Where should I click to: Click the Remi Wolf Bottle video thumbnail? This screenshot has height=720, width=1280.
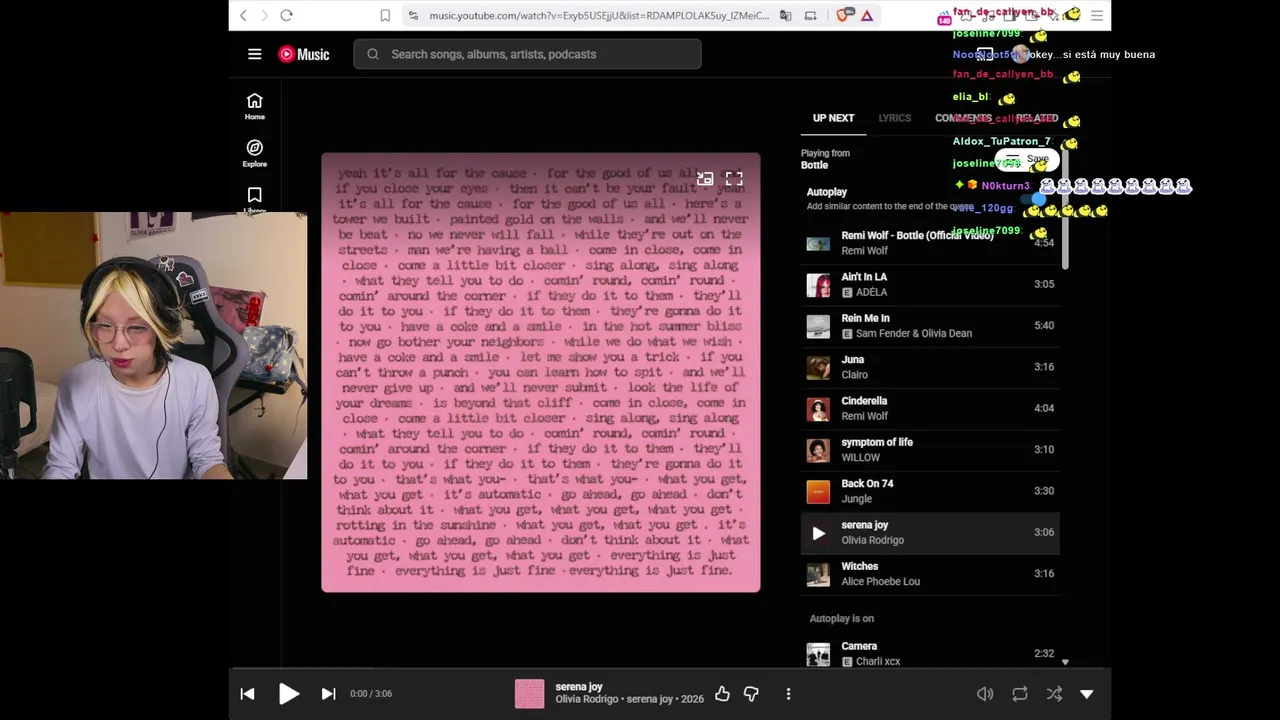pyautogui.click(x=818, y=243)
